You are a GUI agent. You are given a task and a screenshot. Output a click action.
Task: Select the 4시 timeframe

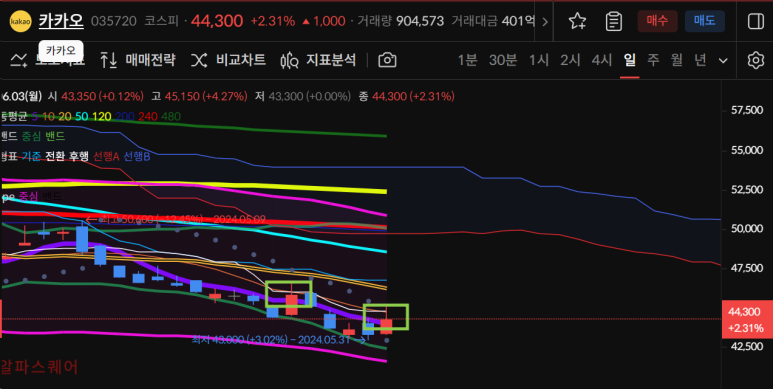pos(601,60)
